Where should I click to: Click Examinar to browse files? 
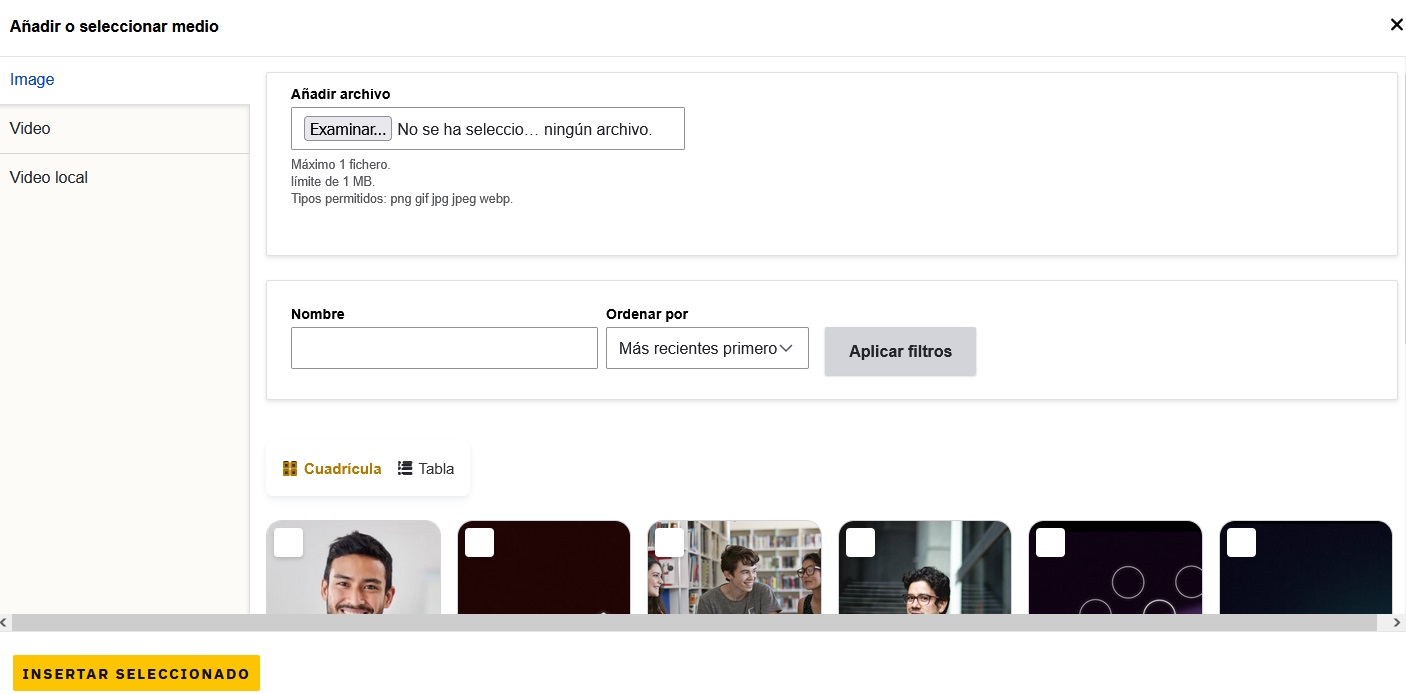348,129
